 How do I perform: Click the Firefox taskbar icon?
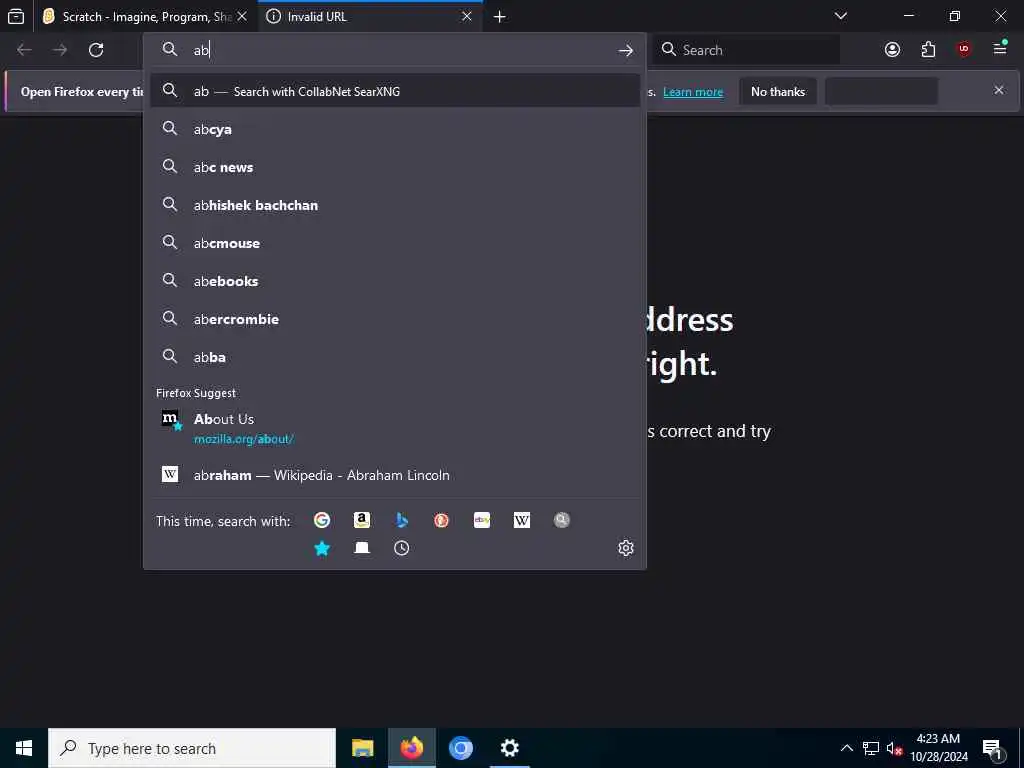pyautogui.click(x=411, y=748)
